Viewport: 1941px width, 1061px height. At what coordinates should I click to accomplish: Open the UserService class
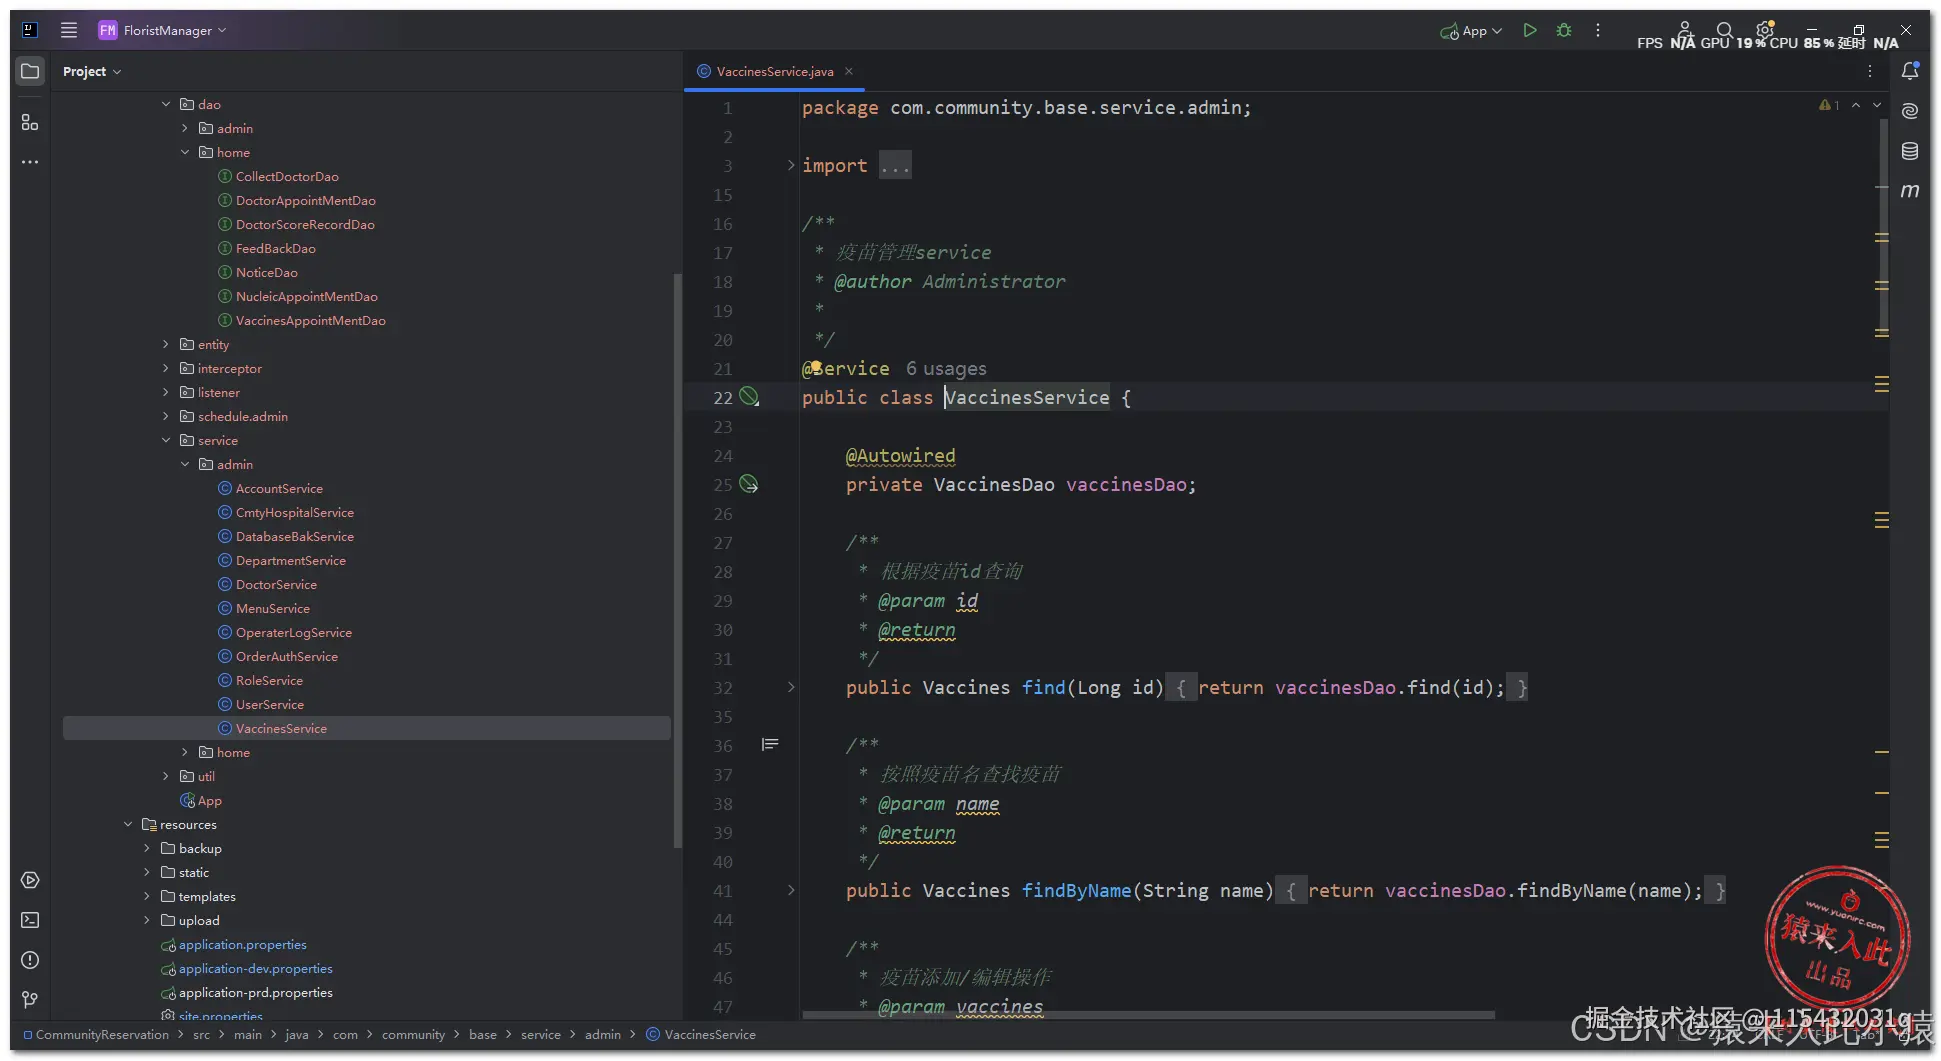pos(269,704)
